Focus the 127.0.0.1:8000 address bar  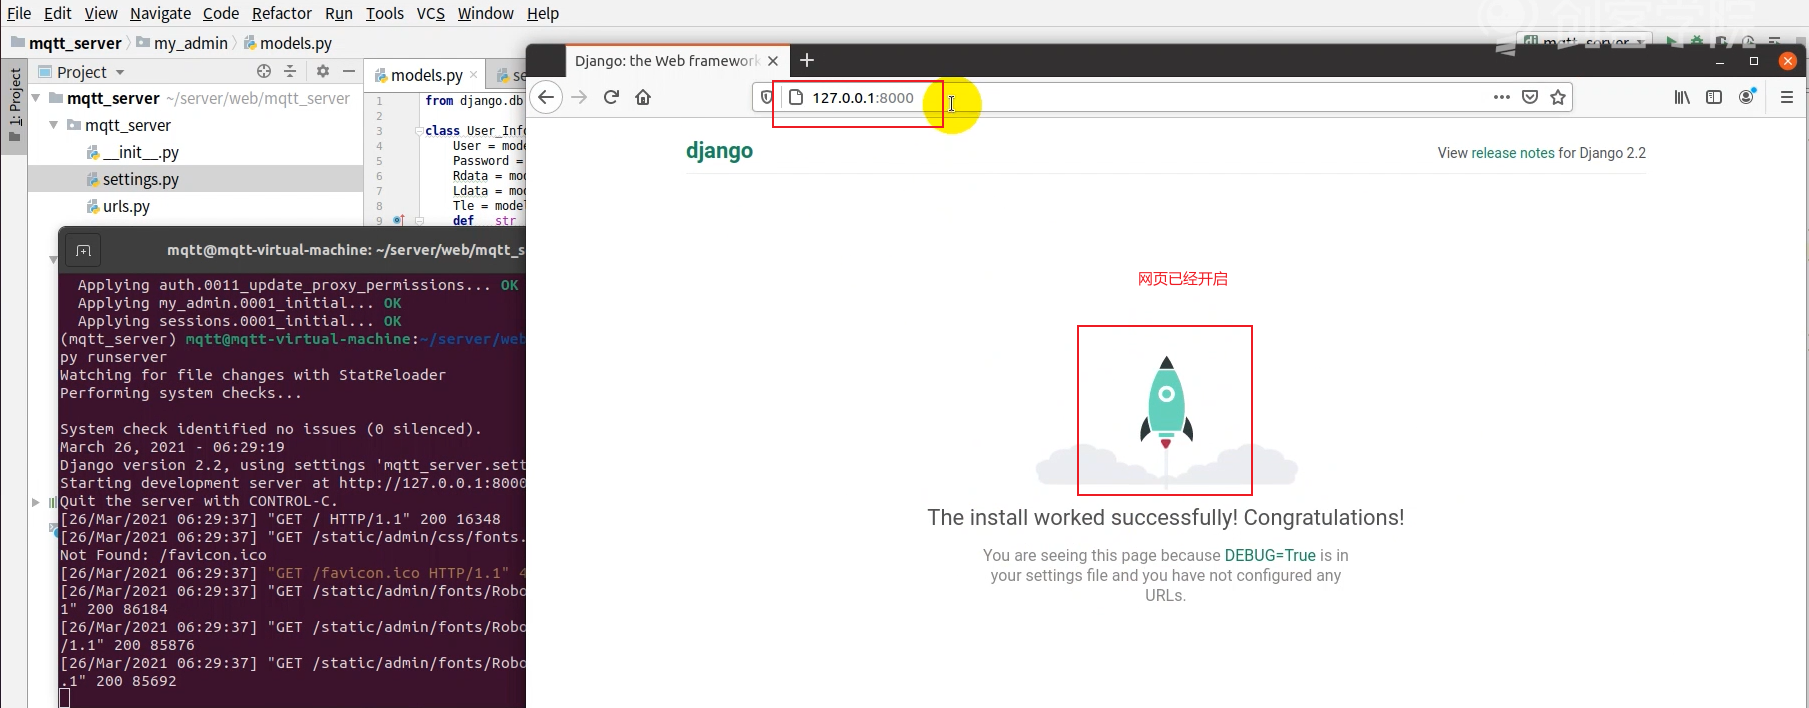[x=1162, y=97]
